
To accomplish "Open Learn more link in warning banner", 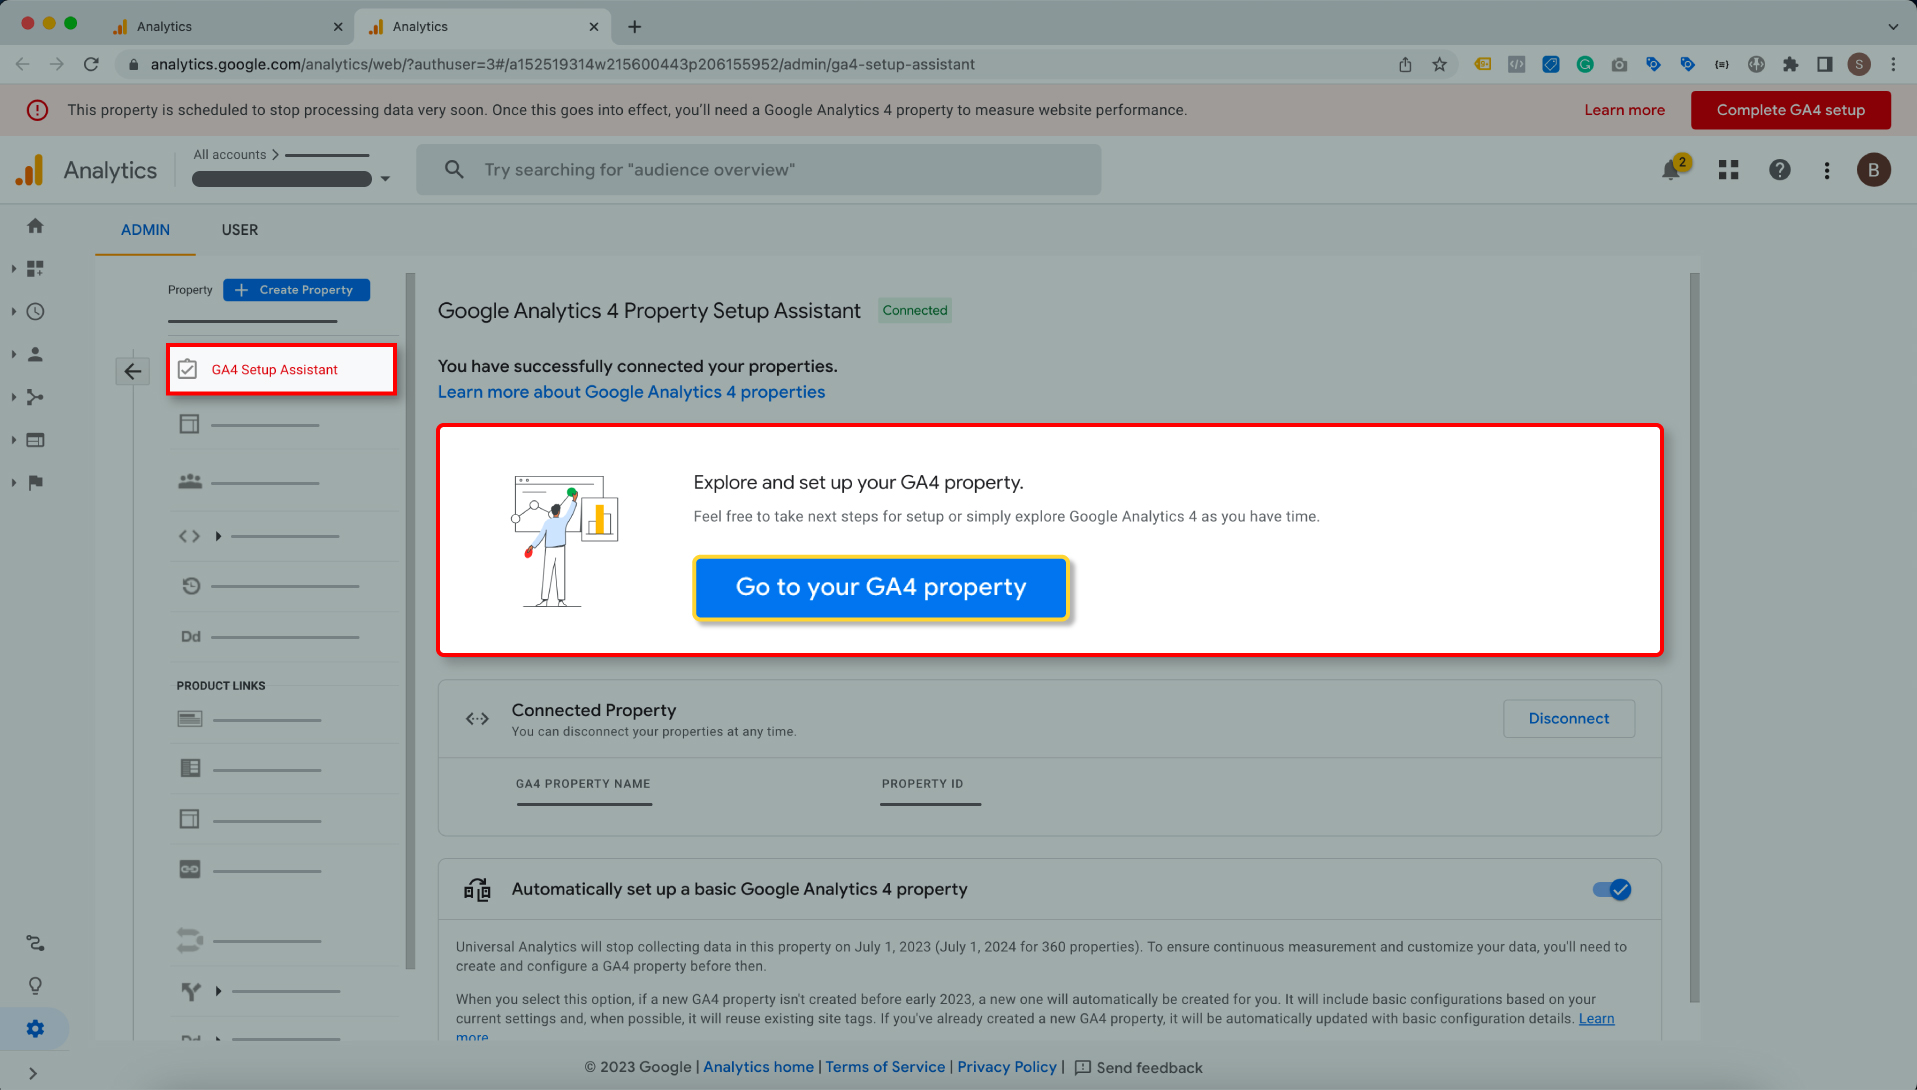I will (x=1624, y=110).
